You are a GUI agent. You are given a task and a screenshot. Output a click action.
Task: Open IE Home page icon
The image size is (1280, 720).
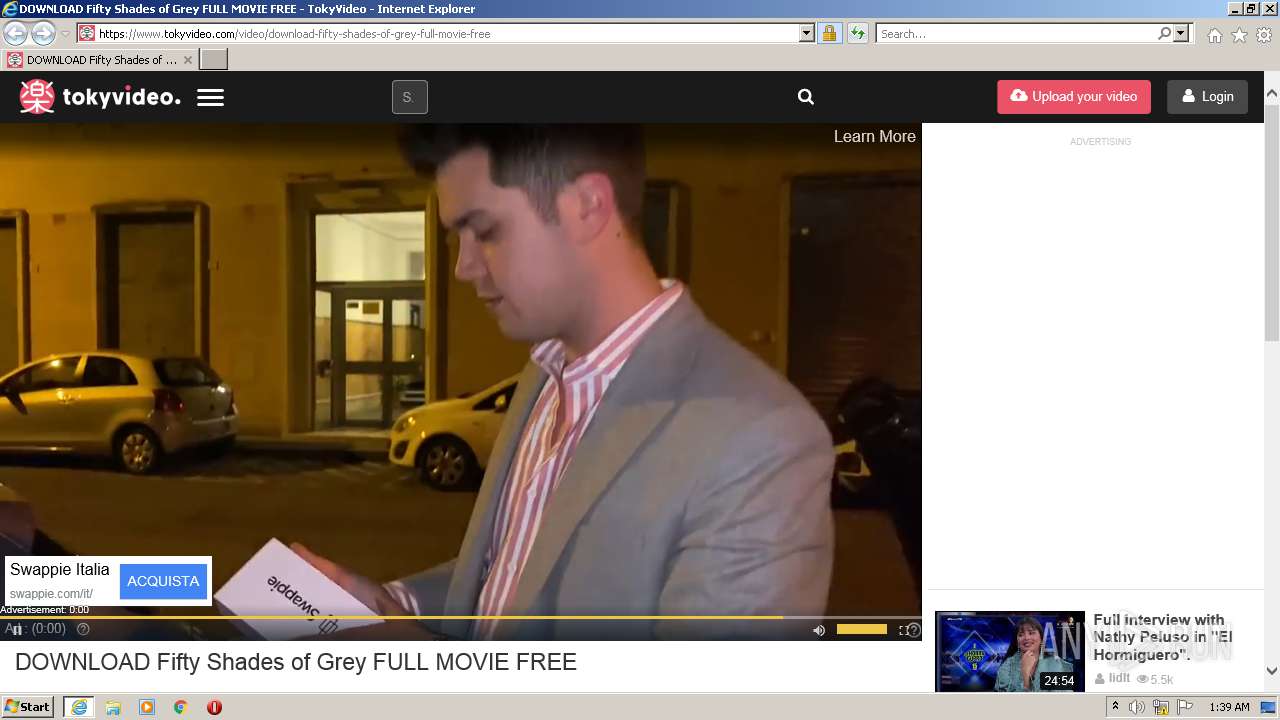coord(1214,35)
